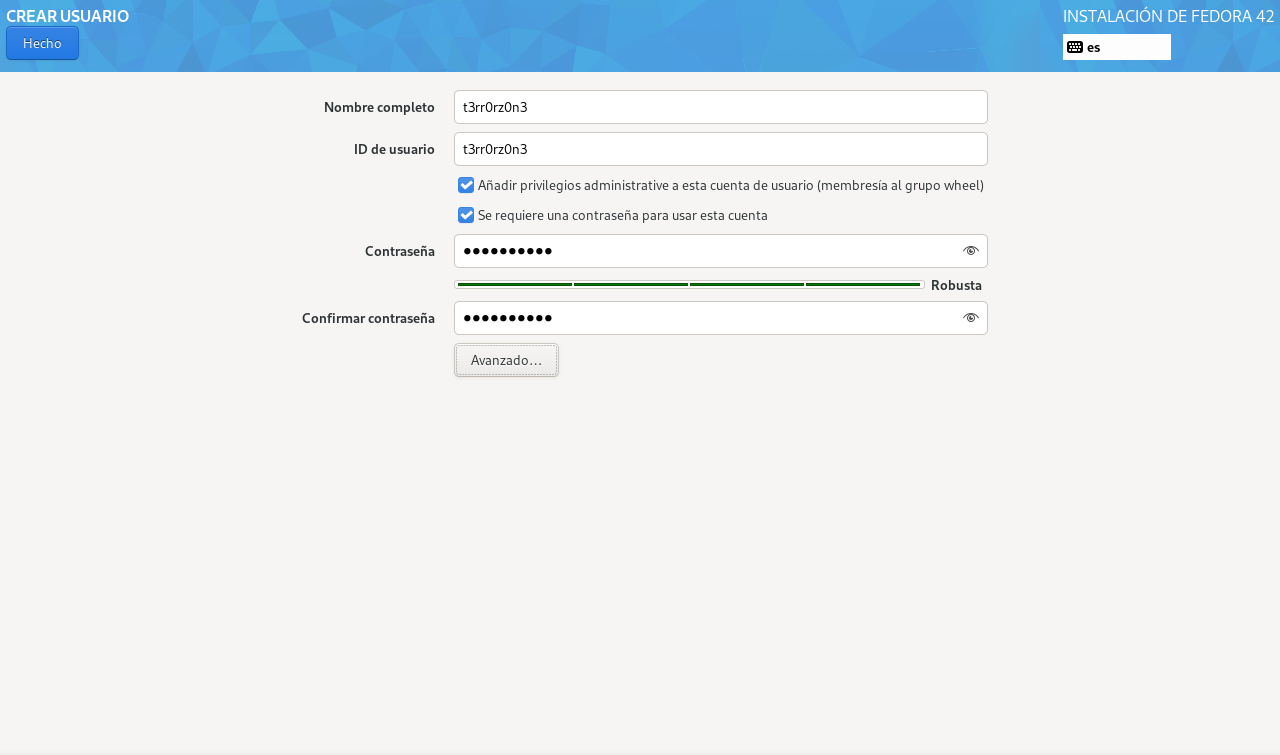
Task: Select the 'es' keyboard layout text
Action: pos(1093,47)
